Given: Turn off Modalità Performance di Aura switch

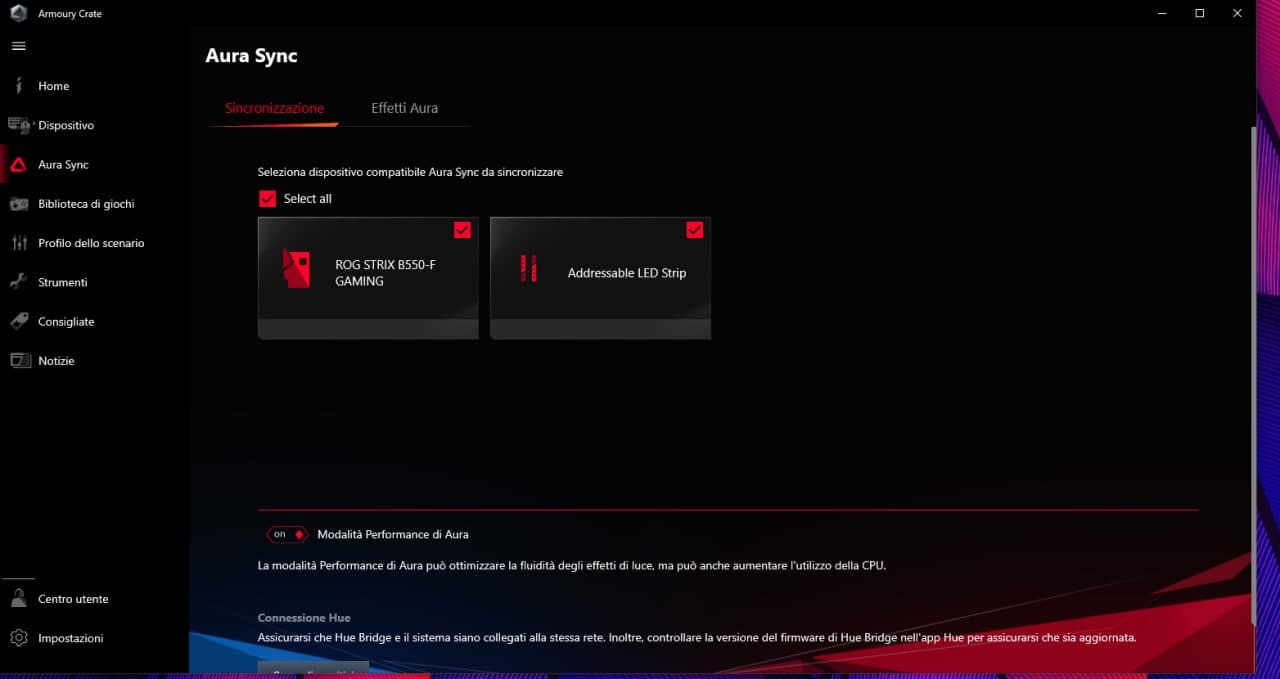Looking at the screenshot, I should (287, 534).
